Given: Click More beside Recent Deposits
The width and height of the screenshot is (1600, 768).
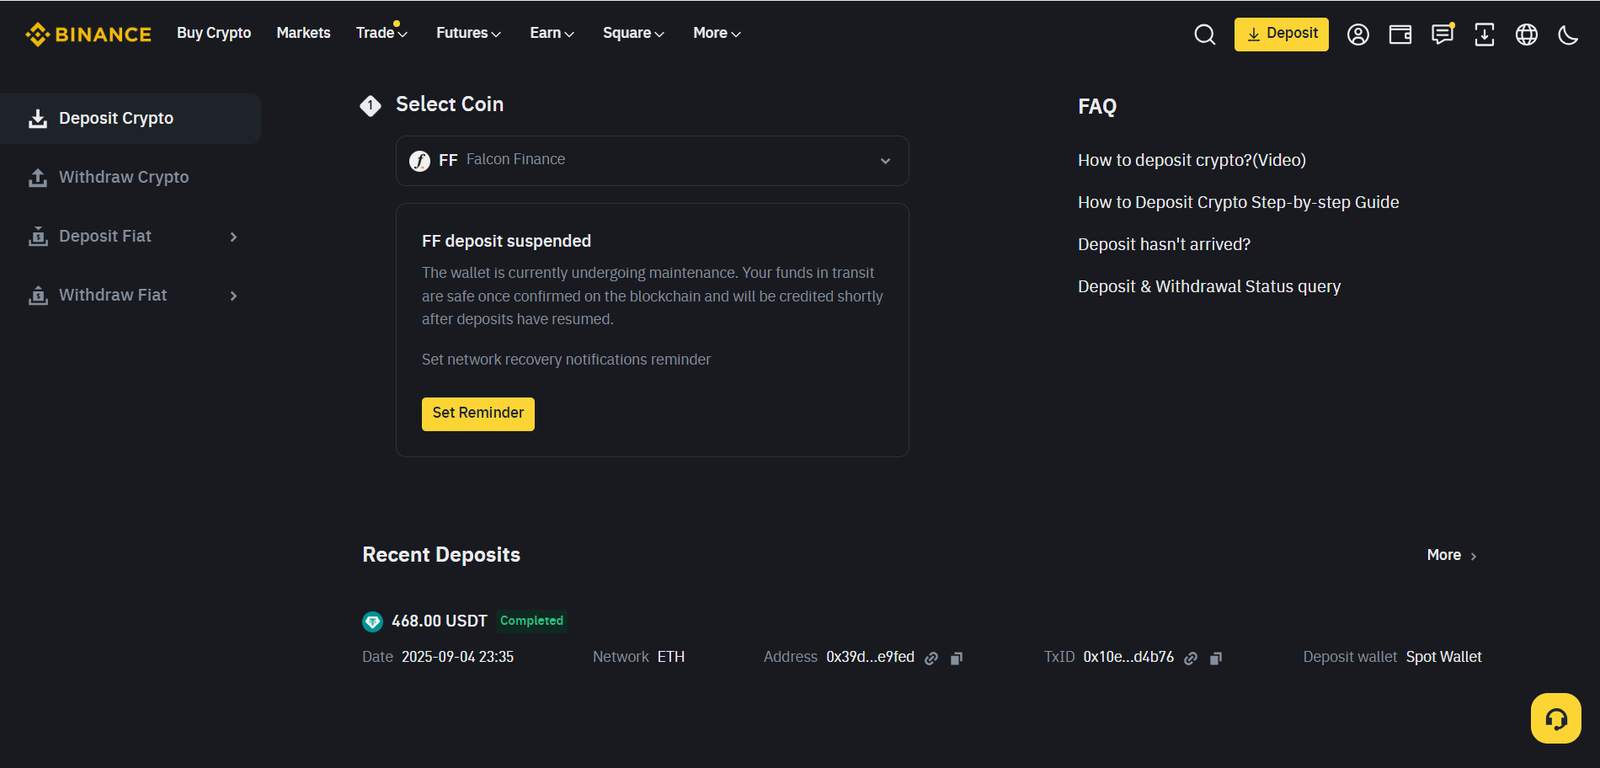Looking at the screenshot, I should point(1451,555).
